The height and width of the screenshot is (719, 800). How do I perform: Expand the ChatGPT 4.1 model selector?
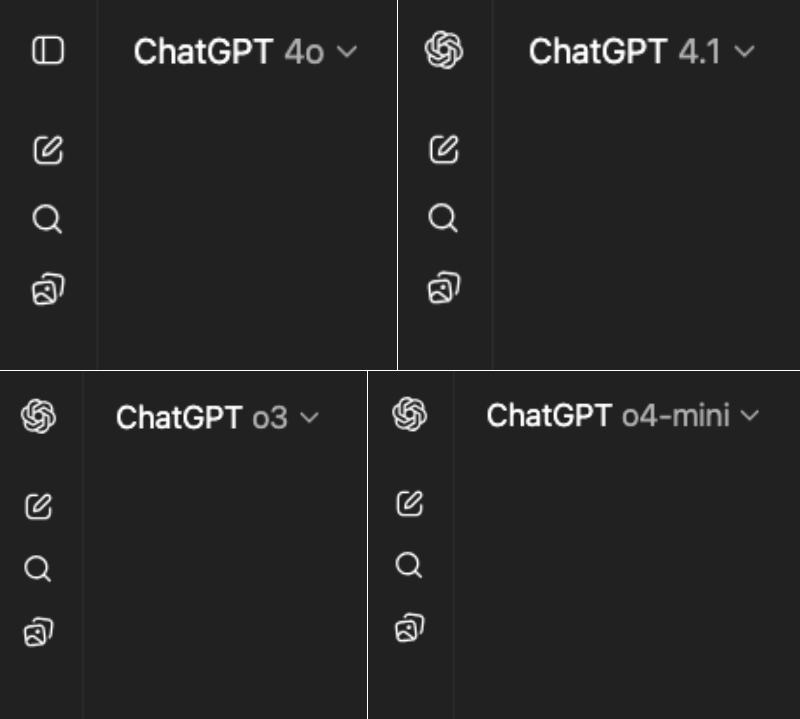pos(642,51)
